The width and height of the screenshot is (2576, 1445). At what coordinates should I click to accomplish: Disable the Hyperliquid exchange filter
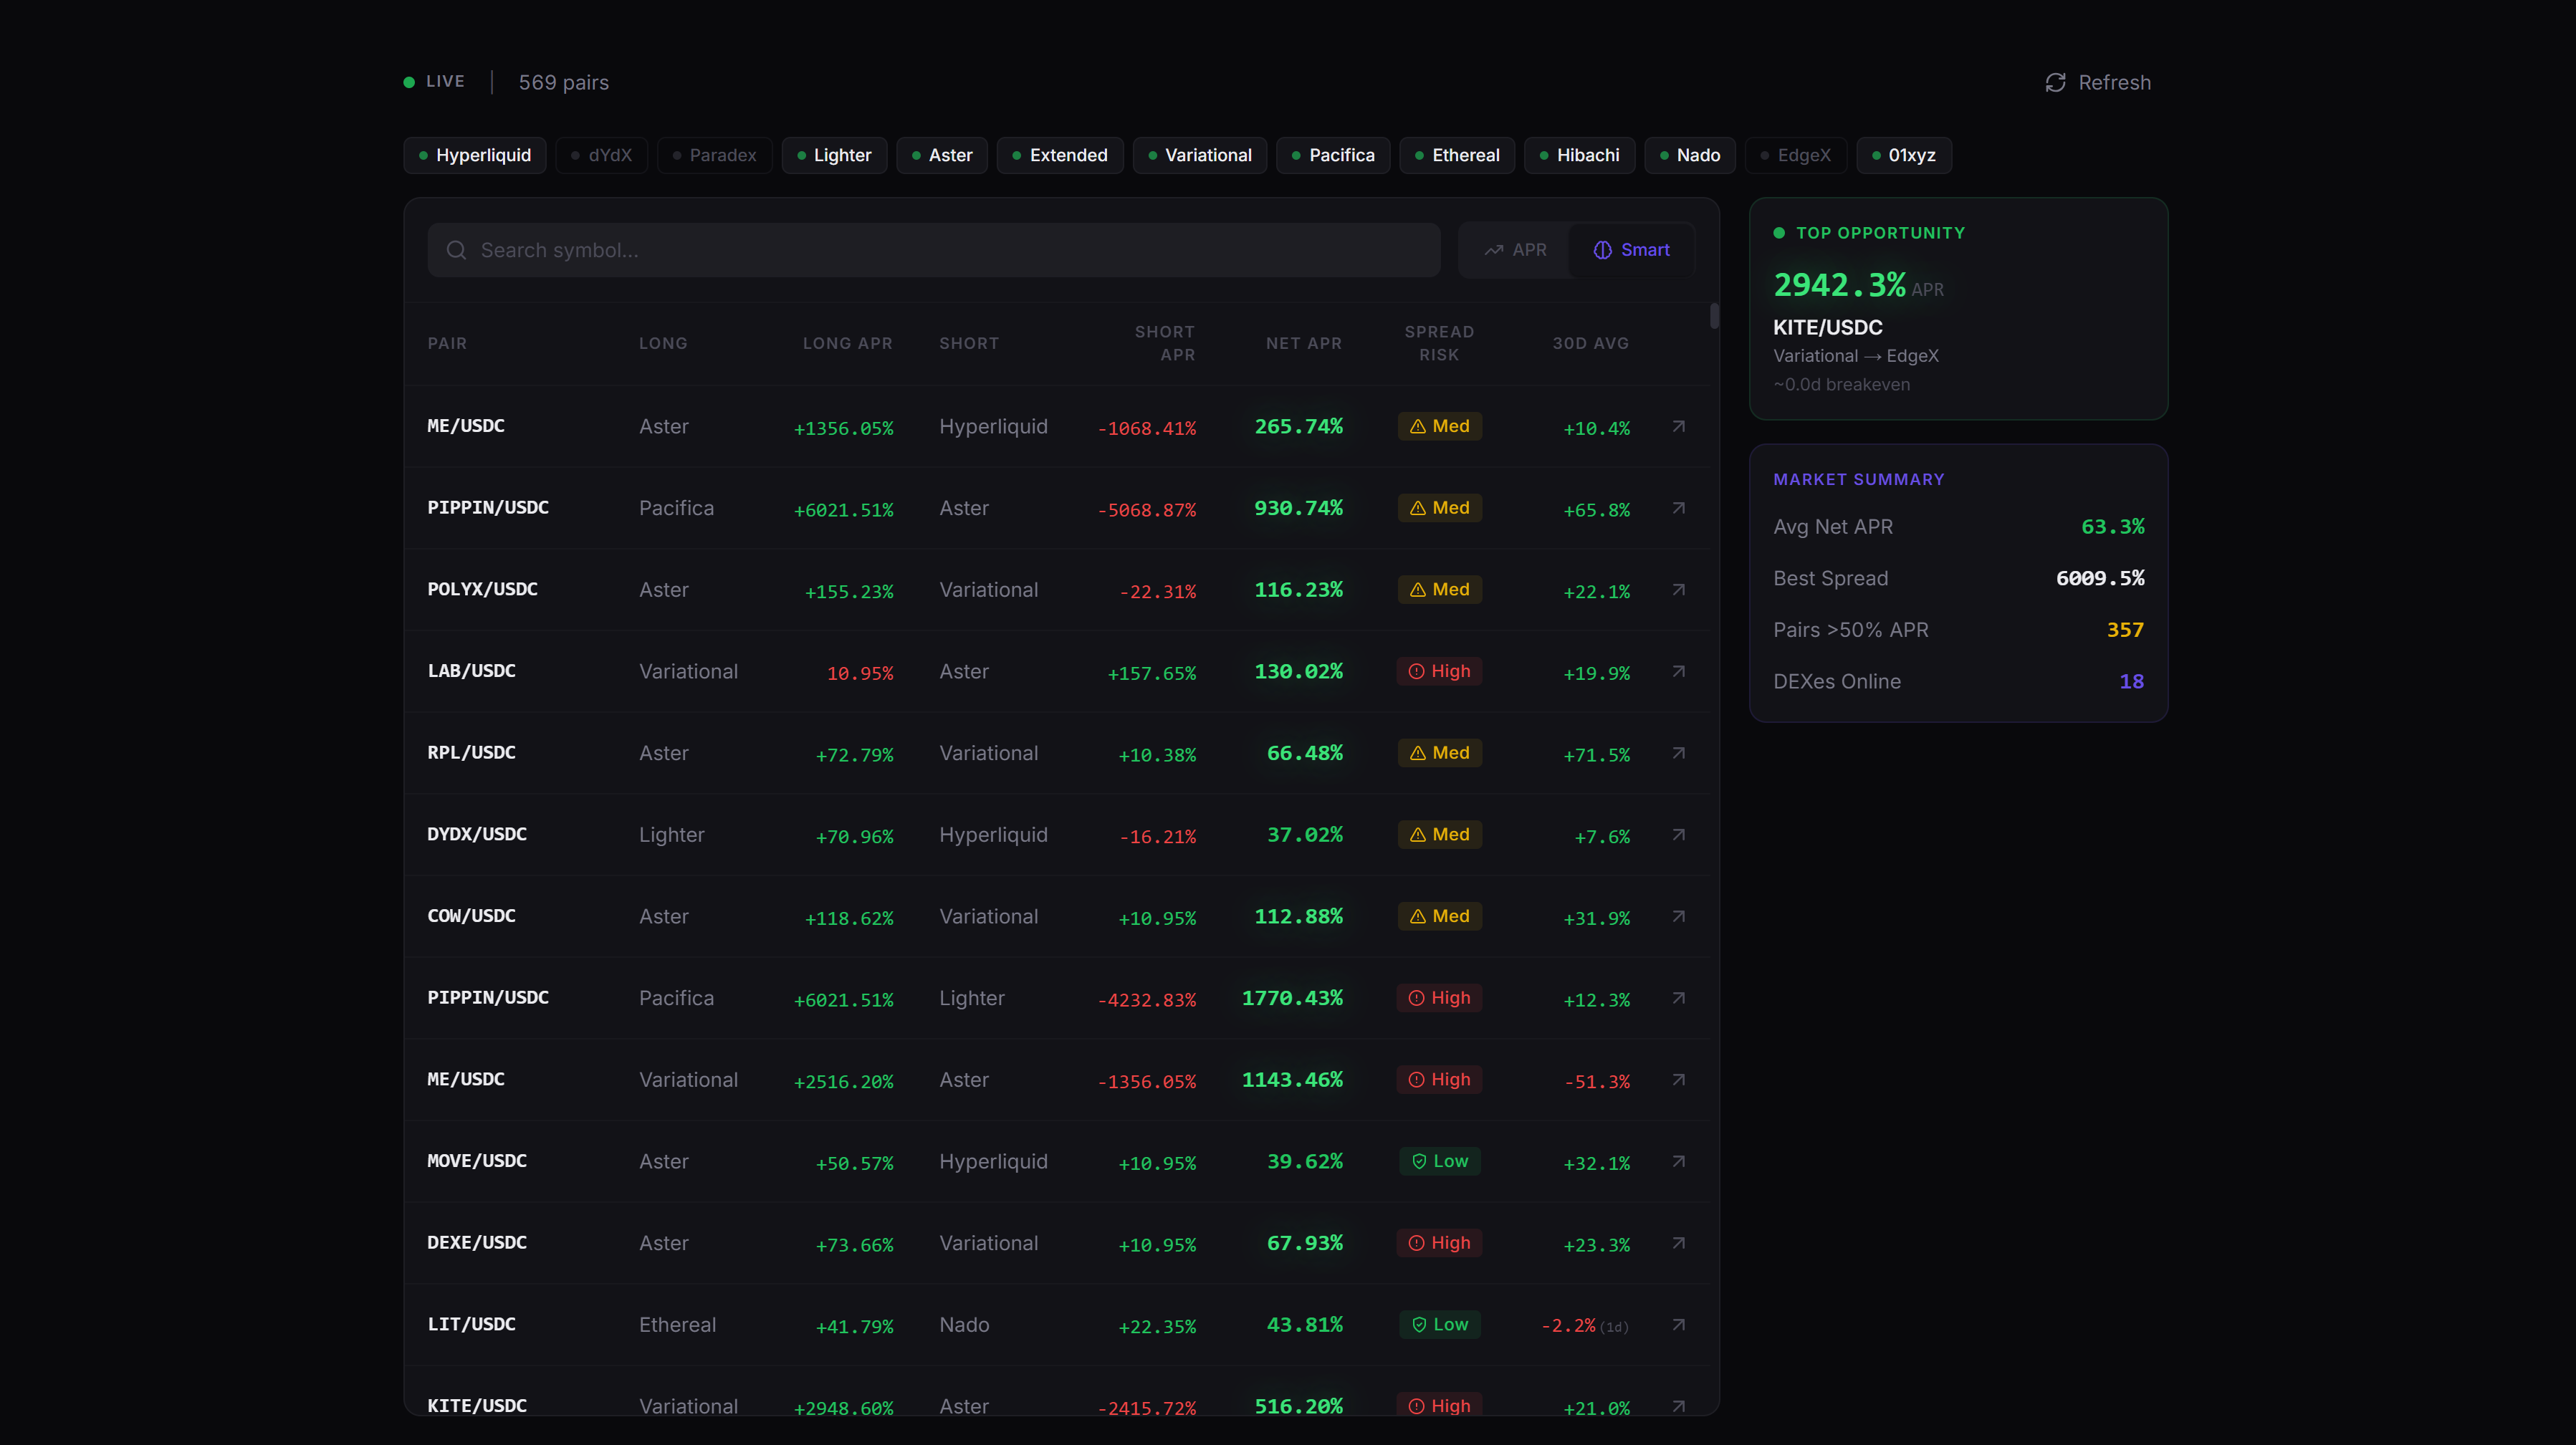tap(475, 155)
